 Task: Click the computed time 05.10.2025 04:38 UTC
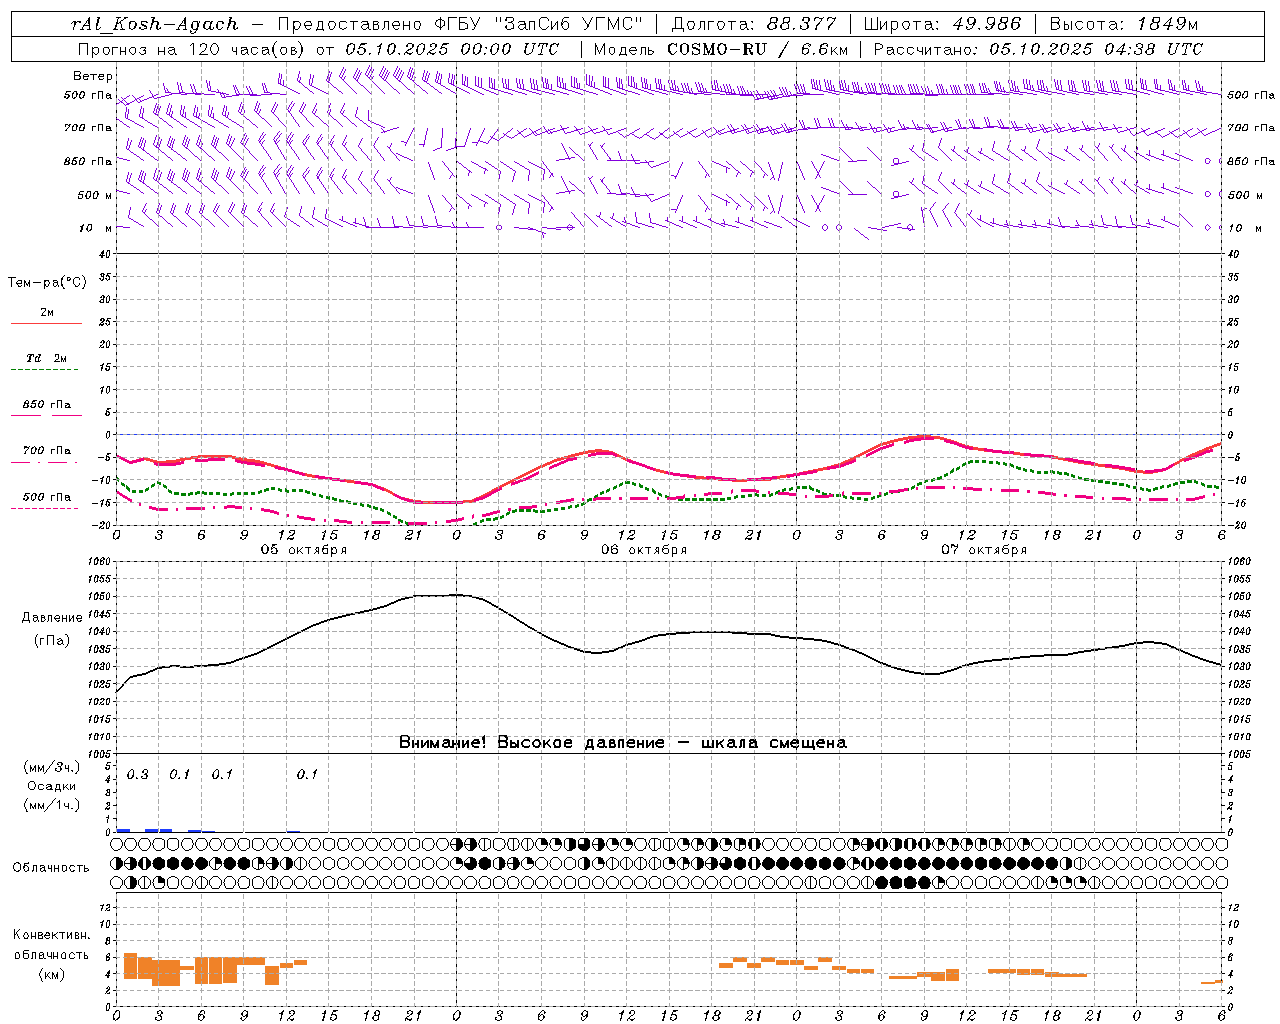point(1096,49)
